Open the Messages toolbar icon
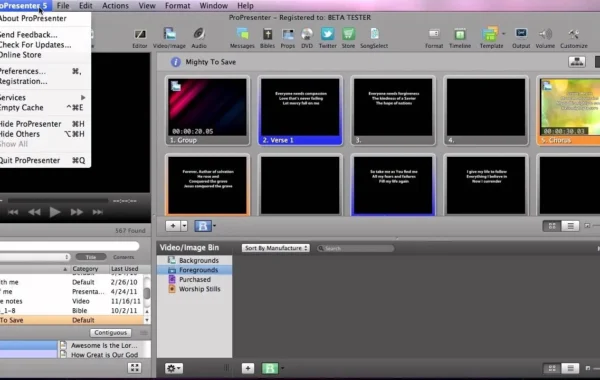 click(x=242, y=38)
